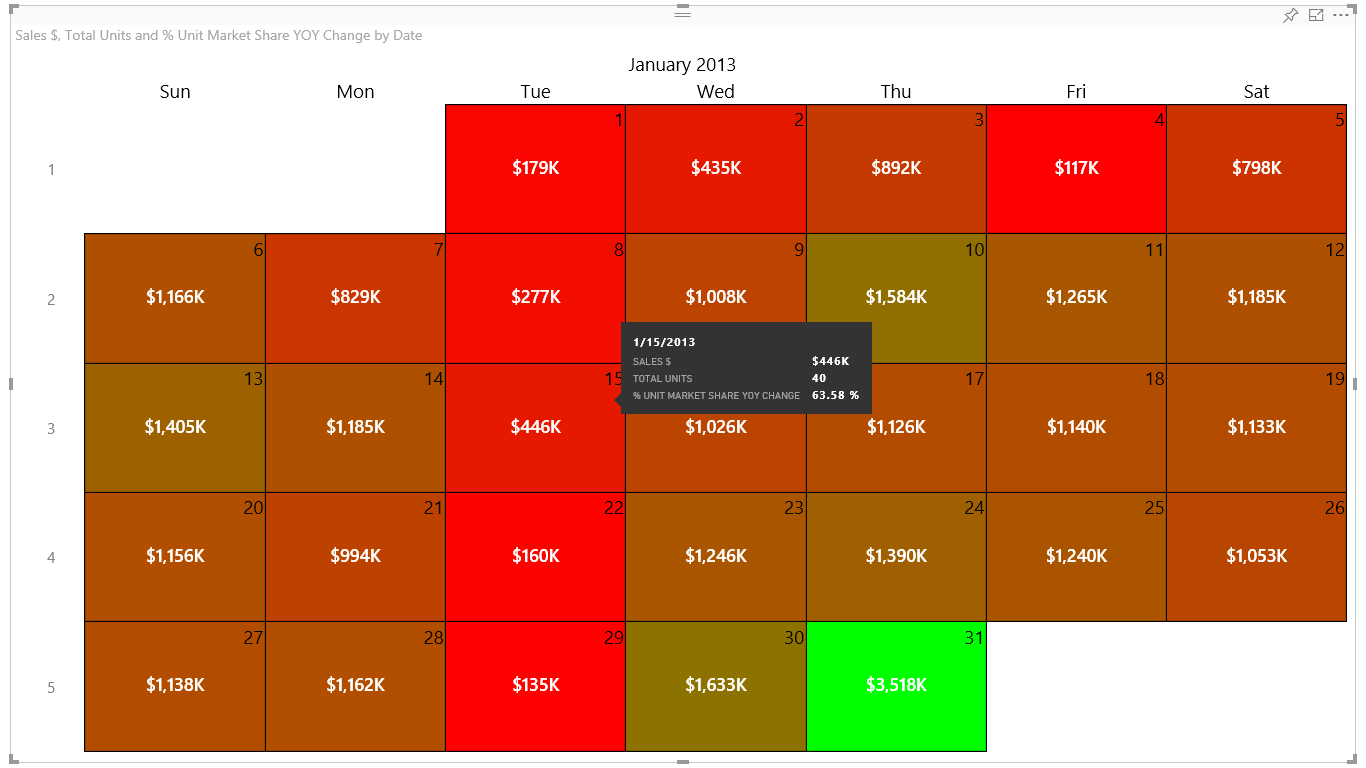
Task: Open focus mode for the visual
Action: click(1316, 15)
